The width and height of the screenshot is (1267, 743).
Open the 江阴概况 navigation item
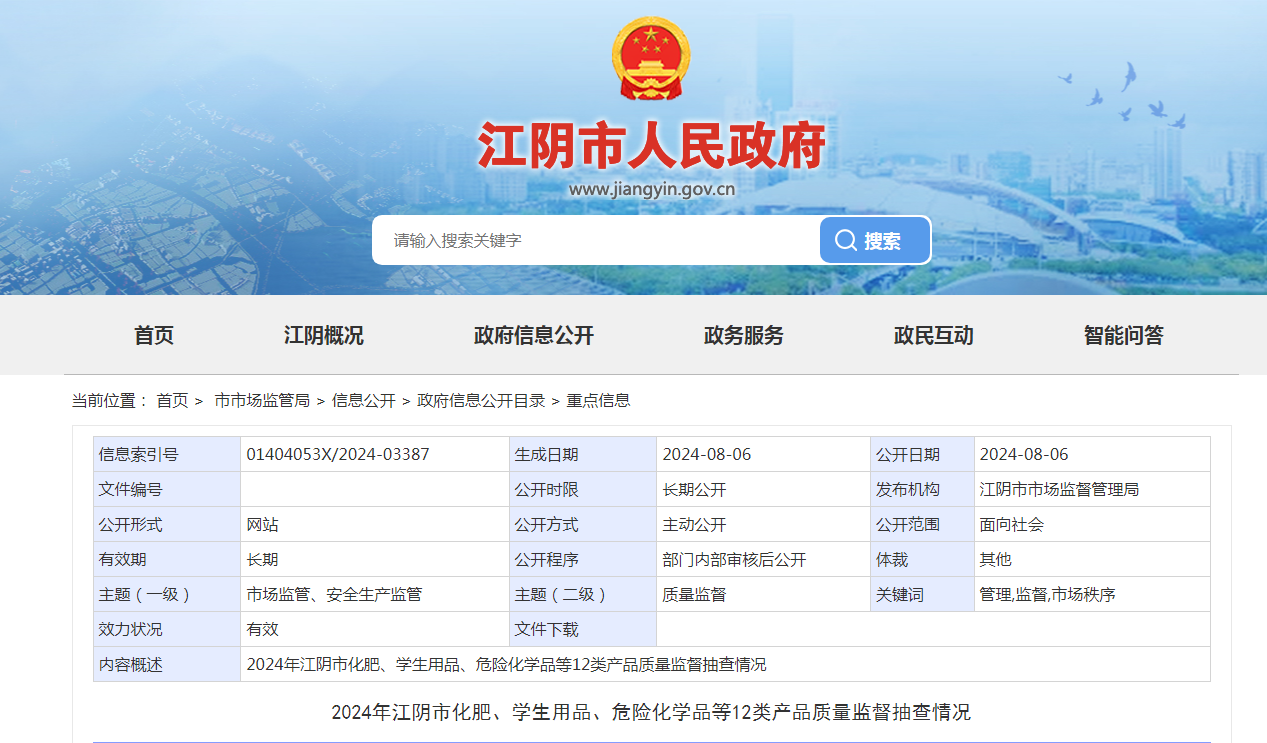(323, 336)
